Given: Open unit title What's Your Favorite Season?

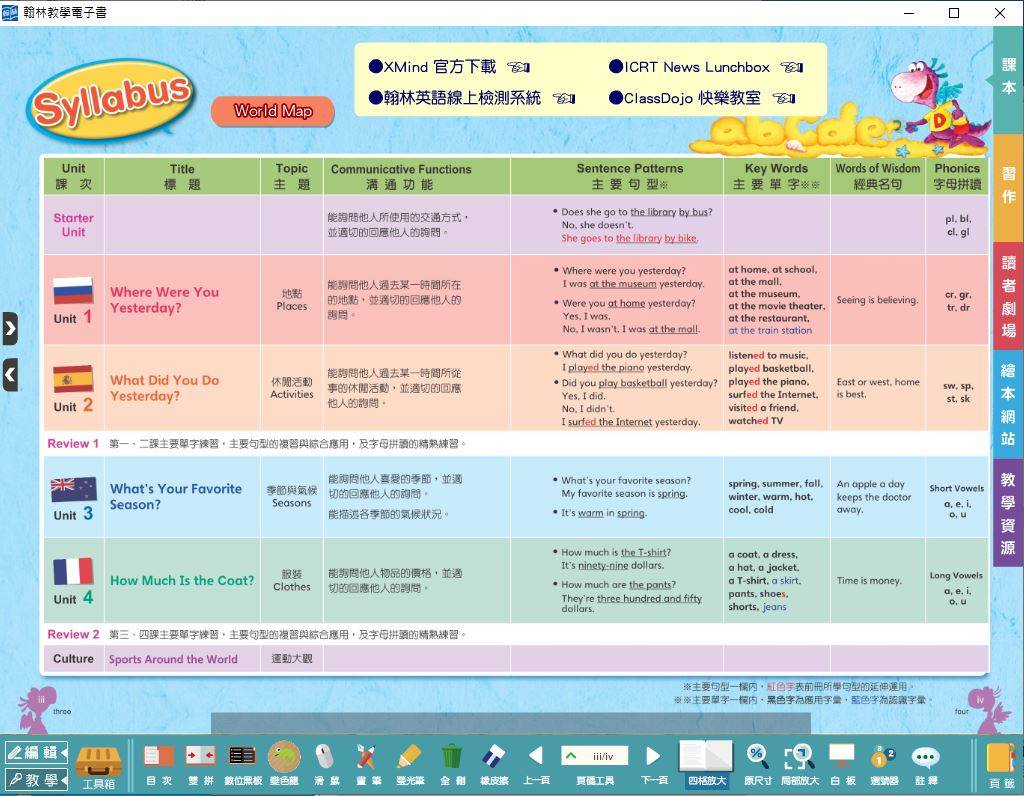Looking at the screenshot, I should point(176,496).
